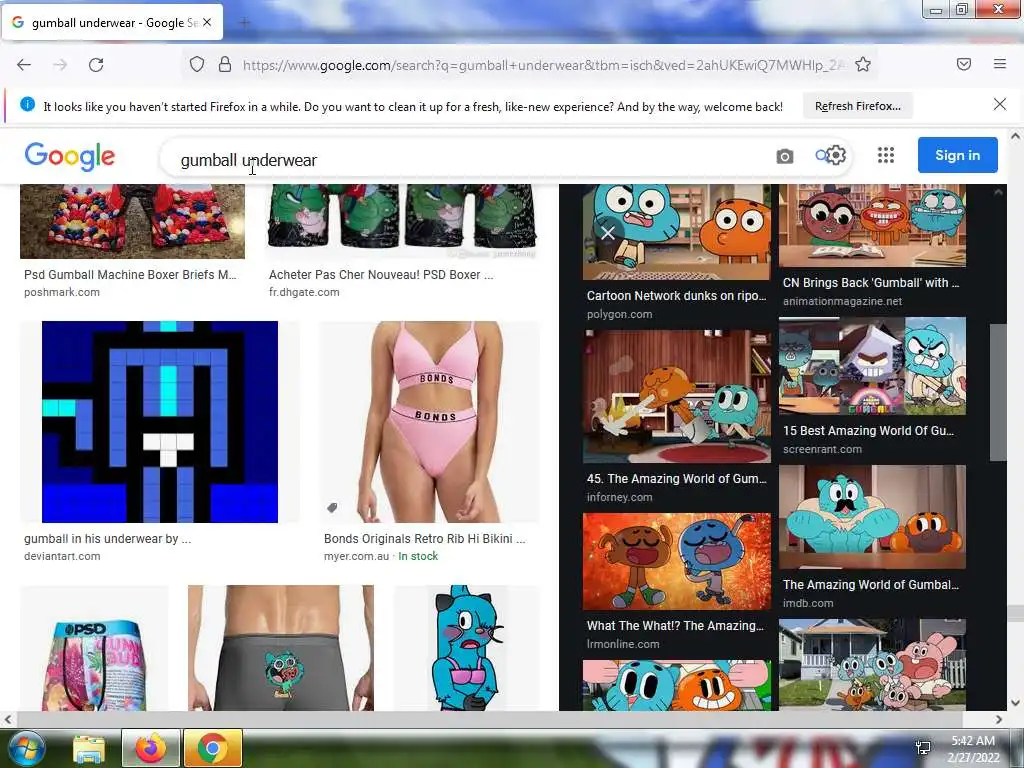1024x768 pixels.
Task: Click the 45. The Amazing World of Gum... title
Action: point(677,479)
